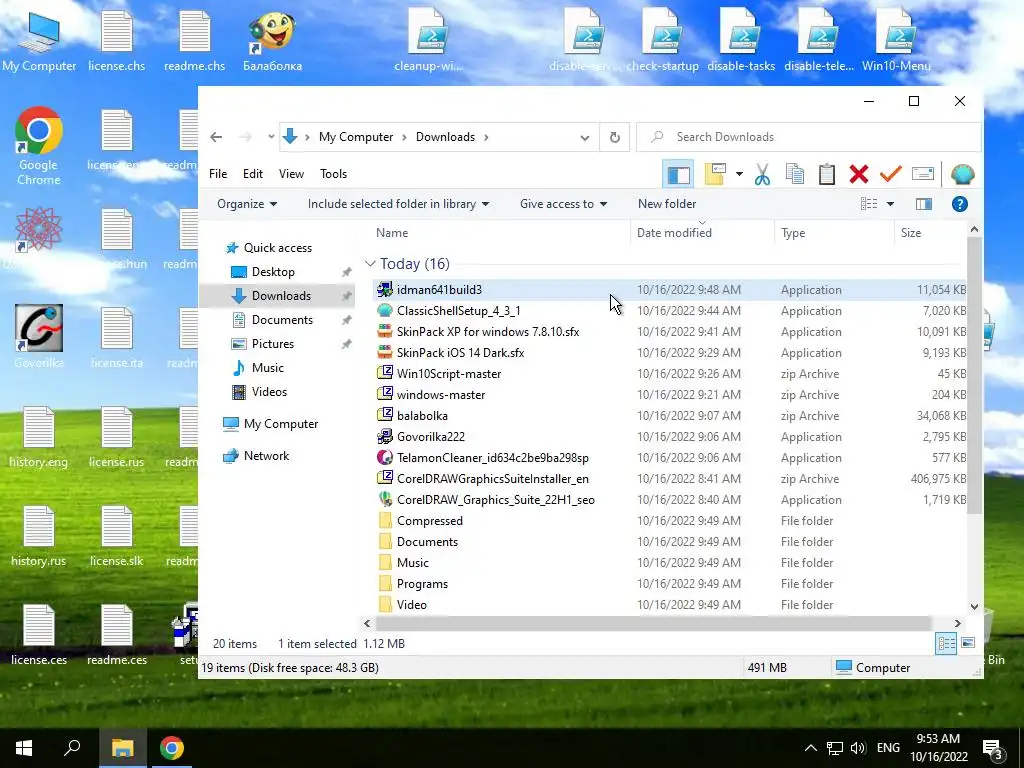The width and height of the screenshot is (1024, 768).
Task: Toggle the navigation pane toolbar icon
Action: click(678, 174)
